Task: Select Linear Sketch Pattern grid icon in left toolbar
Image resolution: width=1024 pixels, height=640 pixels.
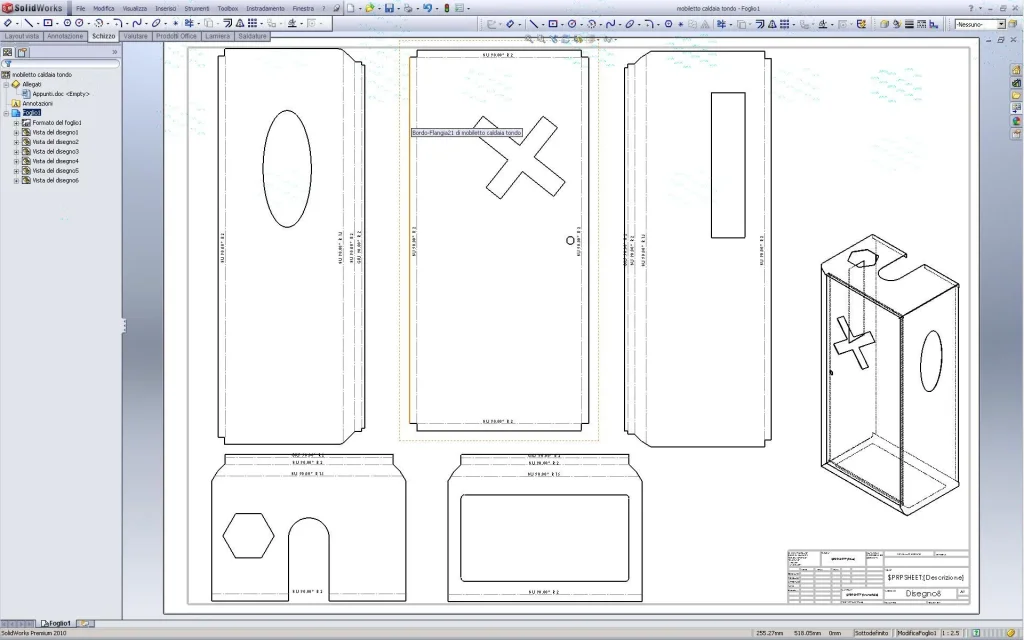Action: [x=252, y=23]
